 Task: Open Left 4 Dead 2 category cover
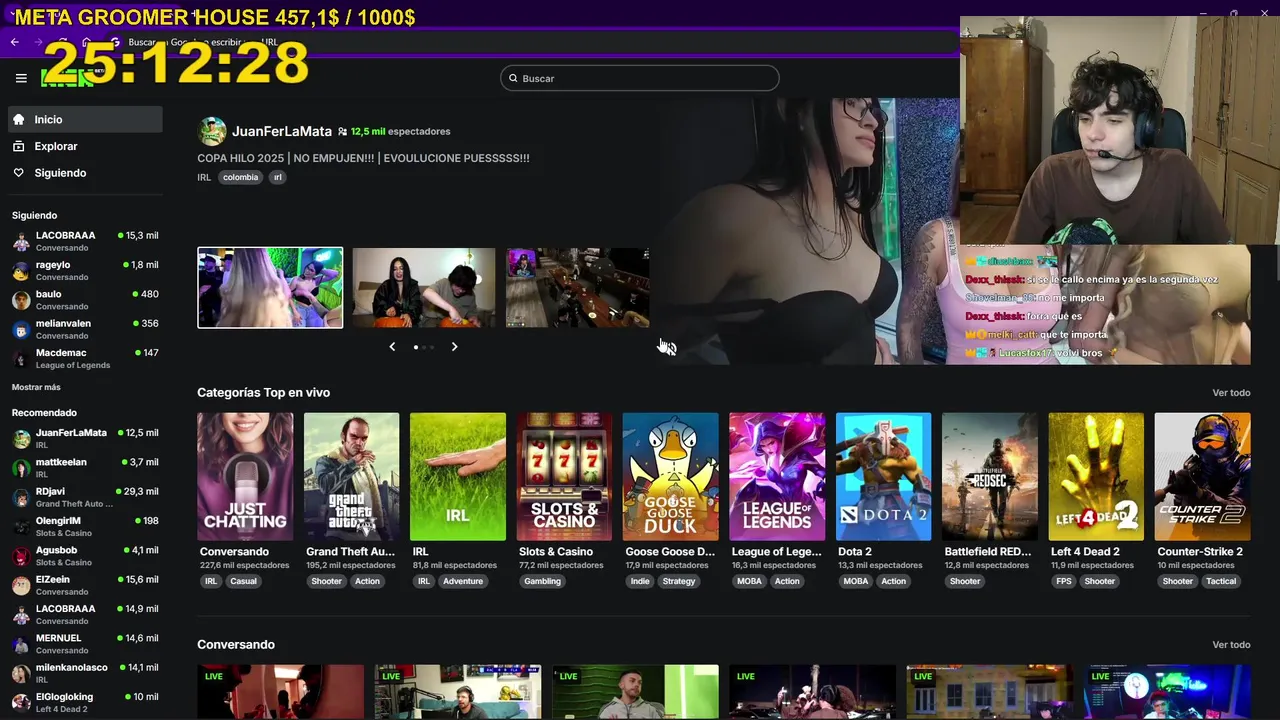click(1096, 476)
